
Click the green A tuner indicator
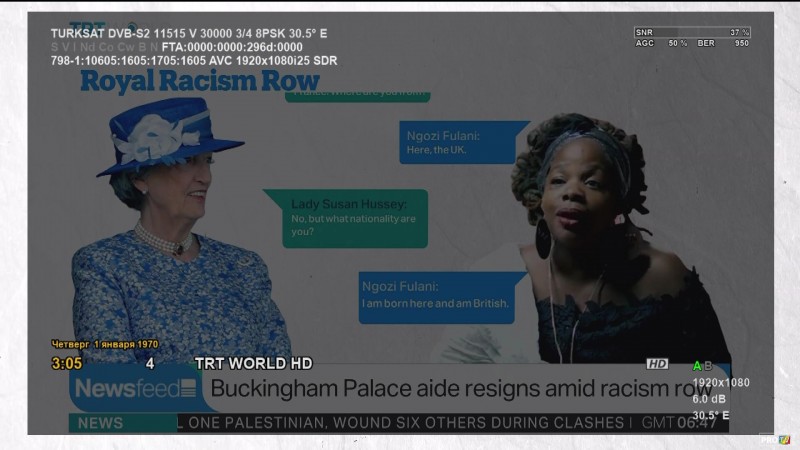pyautogui.click(x=697, y=366)
